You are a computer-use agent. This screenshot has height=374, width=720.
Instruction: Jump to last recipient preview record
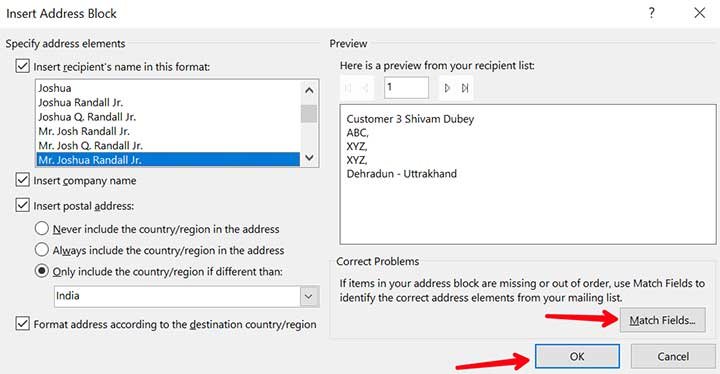click(x=465, y=88)
